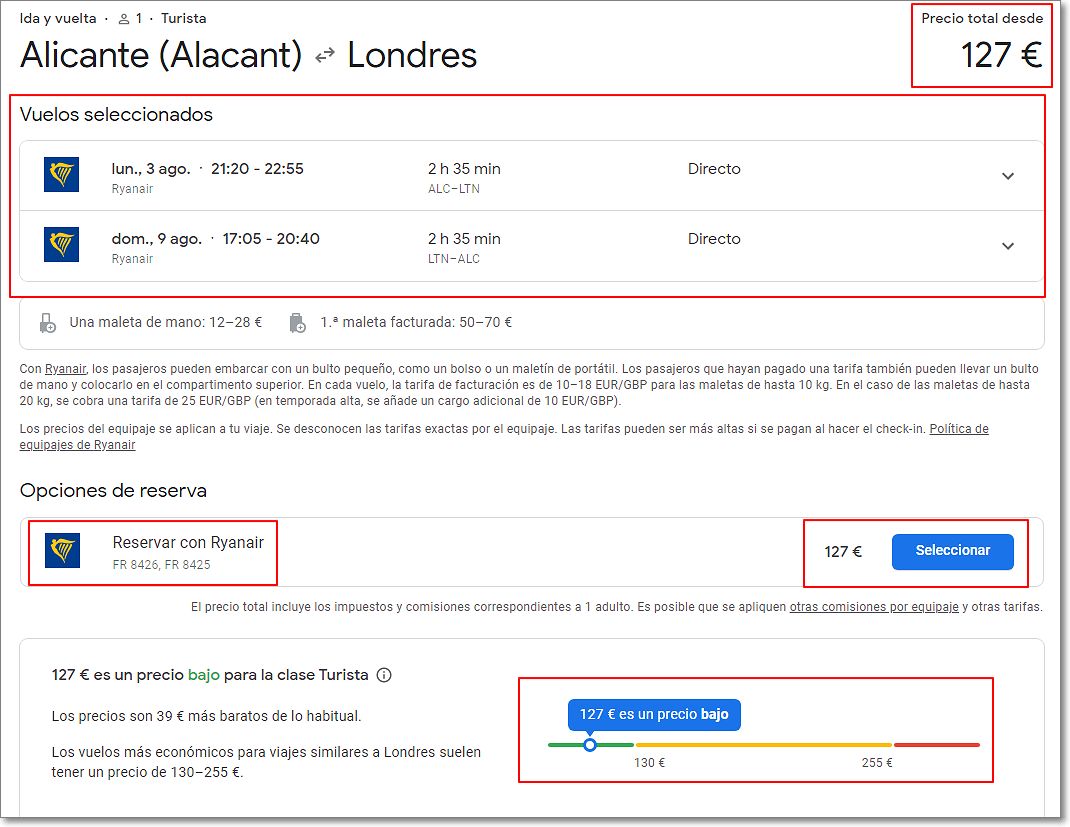Click flight numbers 'FR 8426, FR 8425'
Image resolution: width=1070 pixels, height=827 pixels.
162,565
